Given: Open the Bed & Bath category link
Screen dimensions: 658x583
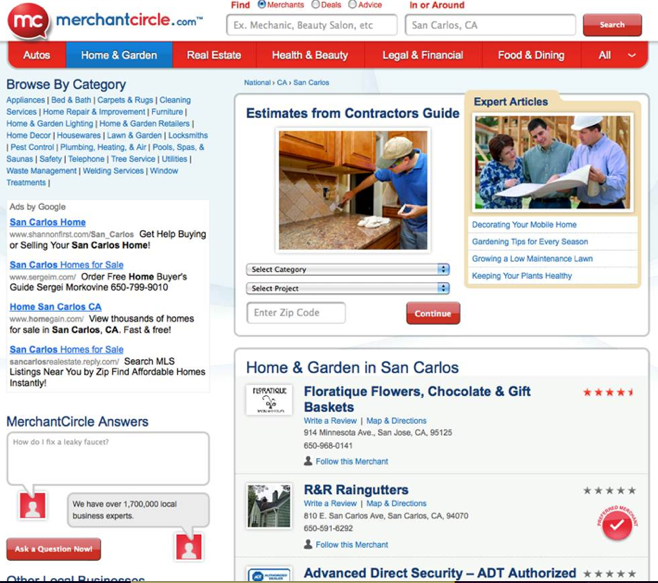Looking at the screenshot, I should coord(71,100).
